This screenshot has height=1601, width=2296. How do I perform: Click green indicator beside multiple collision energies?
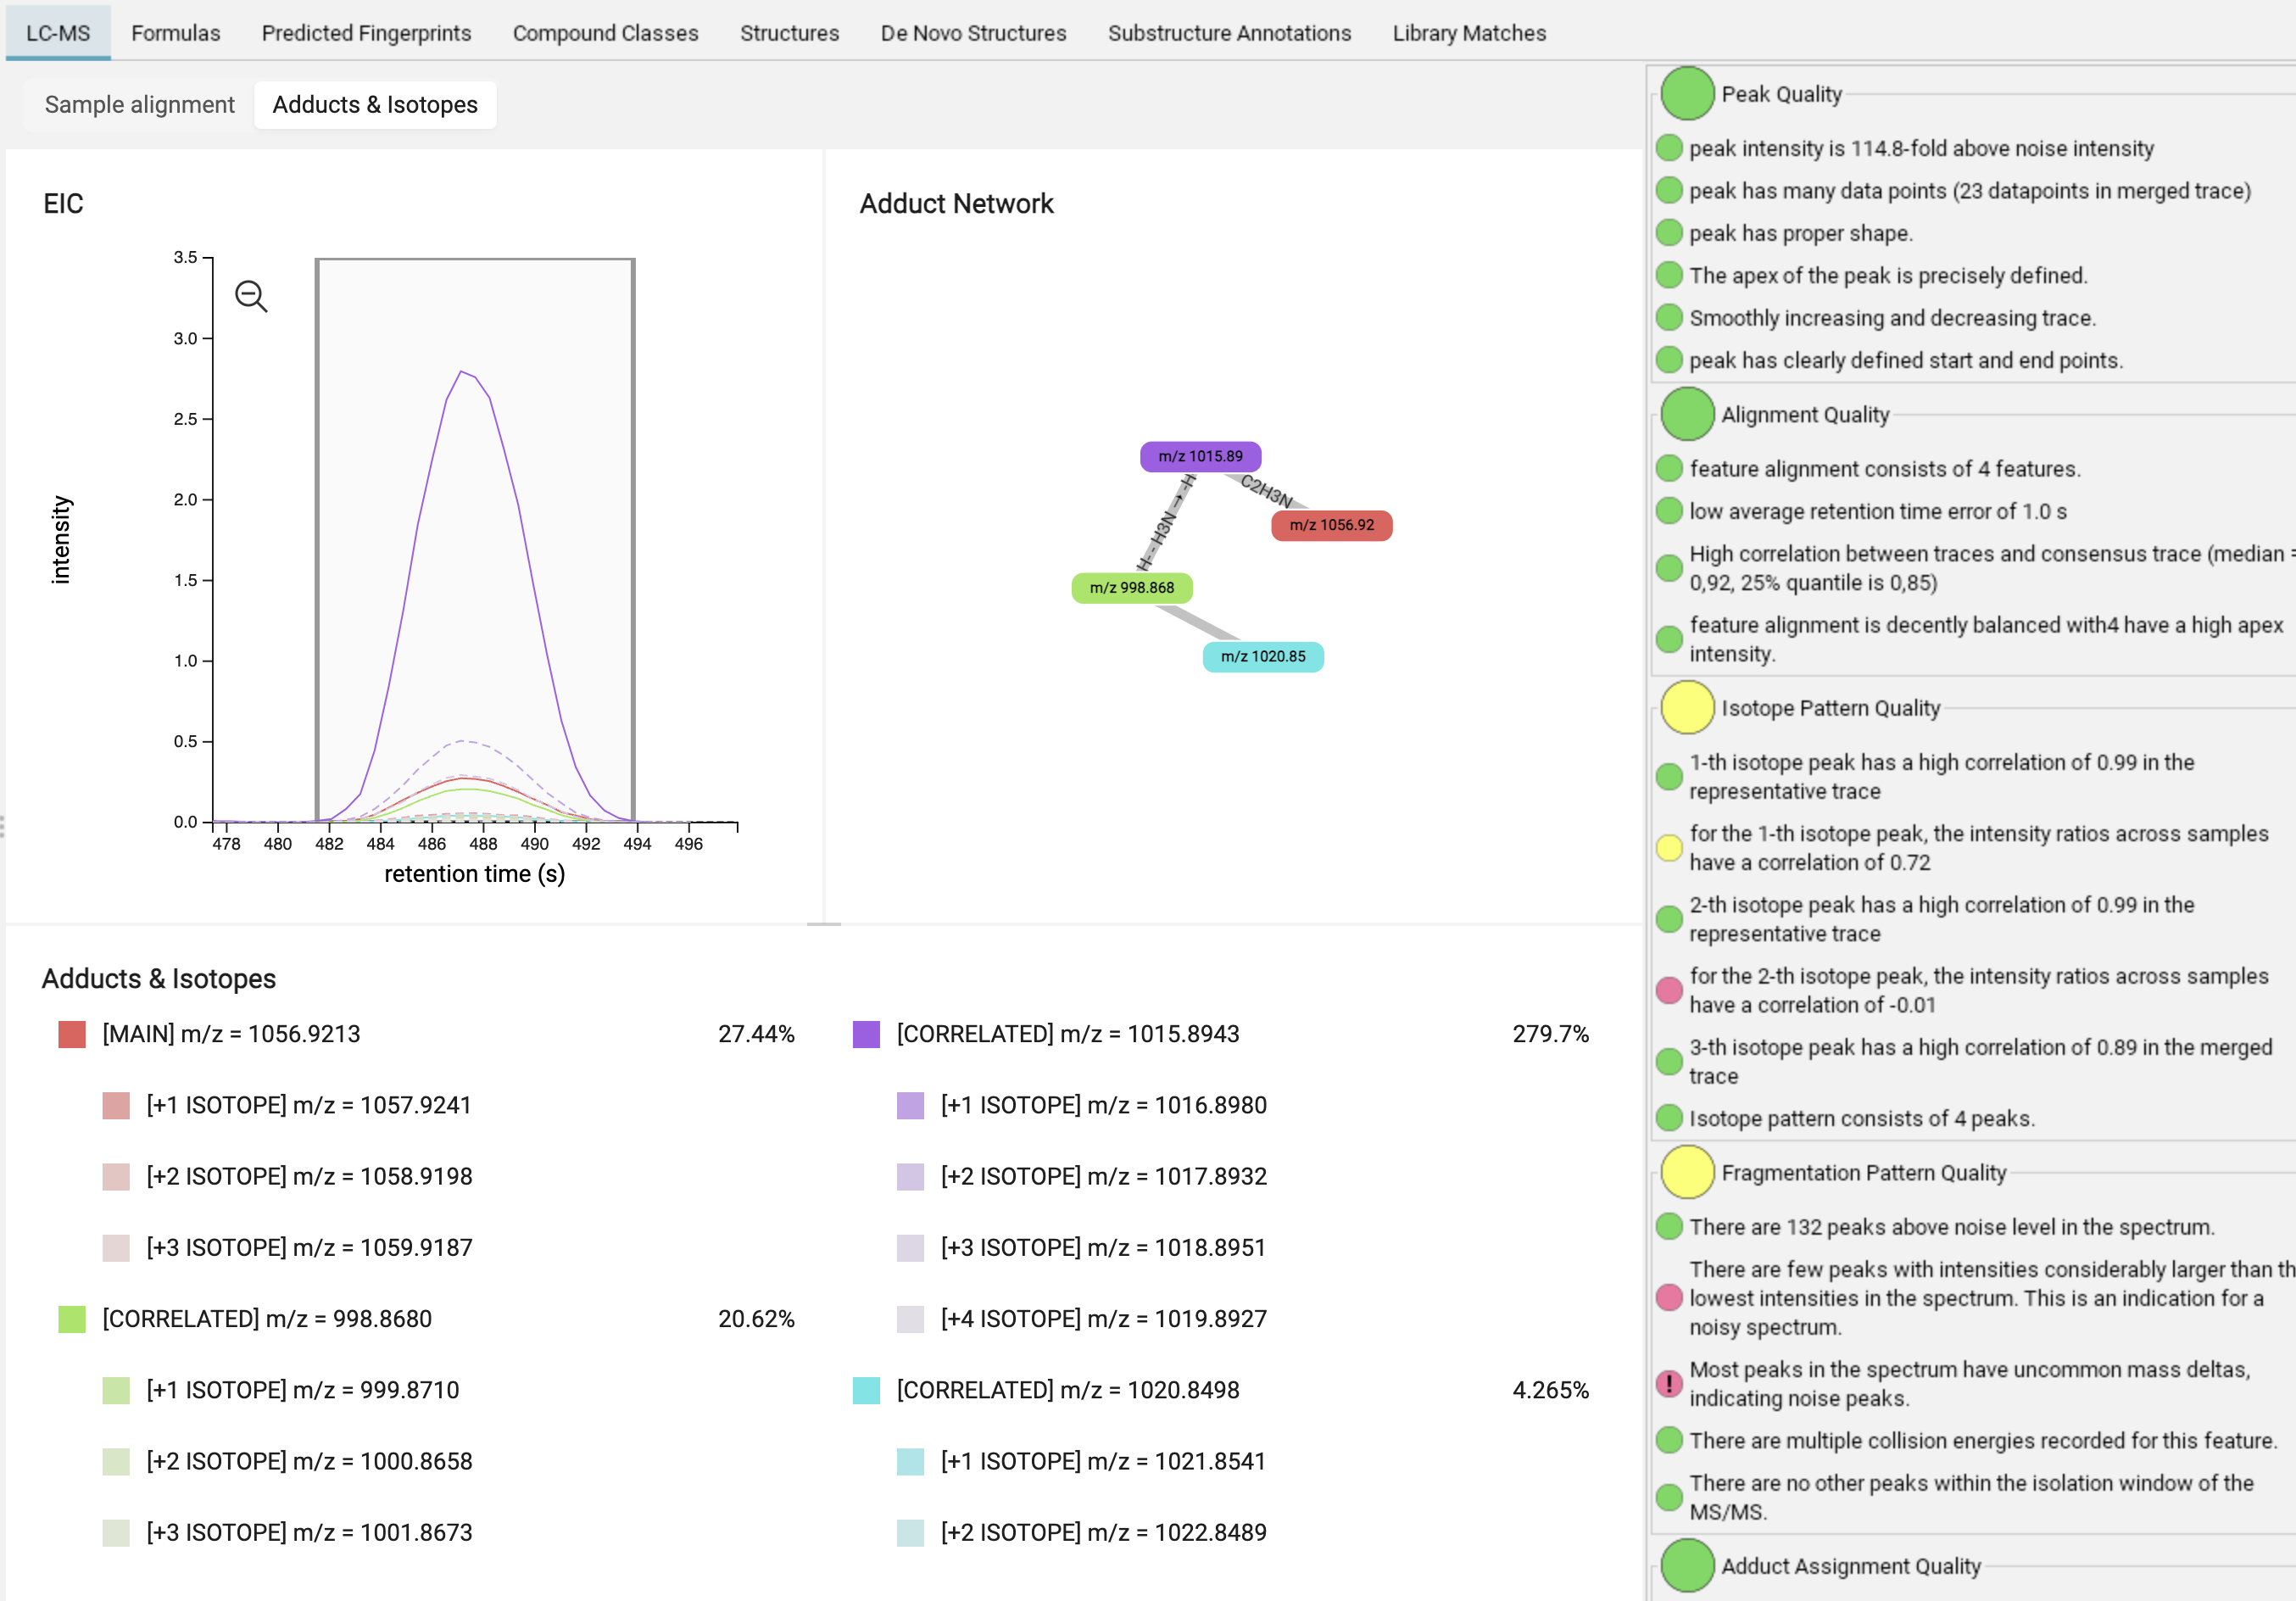(x=1669, y=1440)
